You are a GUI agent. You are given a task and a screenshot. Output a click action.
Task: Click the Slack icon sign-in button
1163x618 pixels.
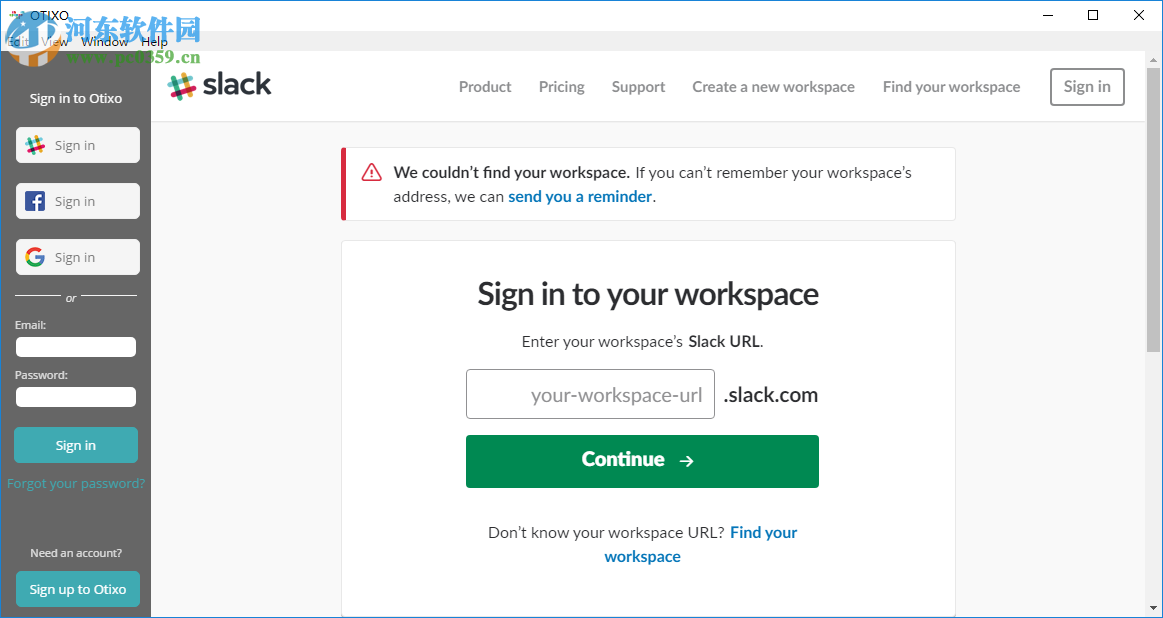(x=77, y=145)
